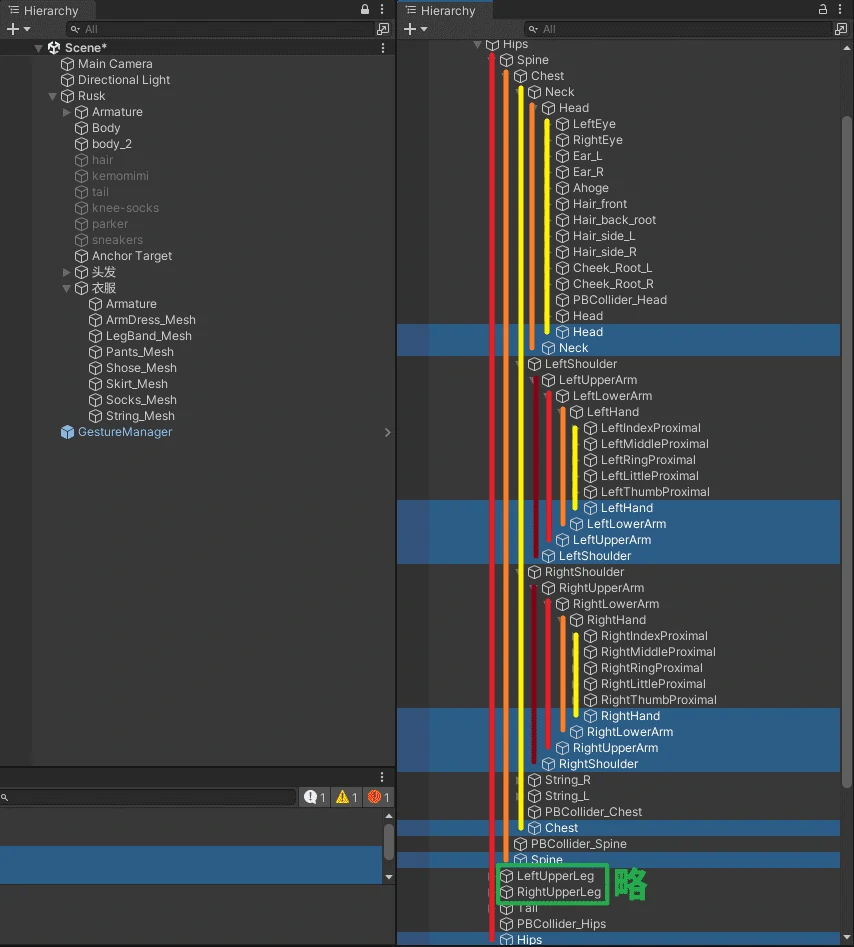Open the plus create dropdown in the left Hierarchy
Viewport: 854px width, 947px height.
coord(20,30)
